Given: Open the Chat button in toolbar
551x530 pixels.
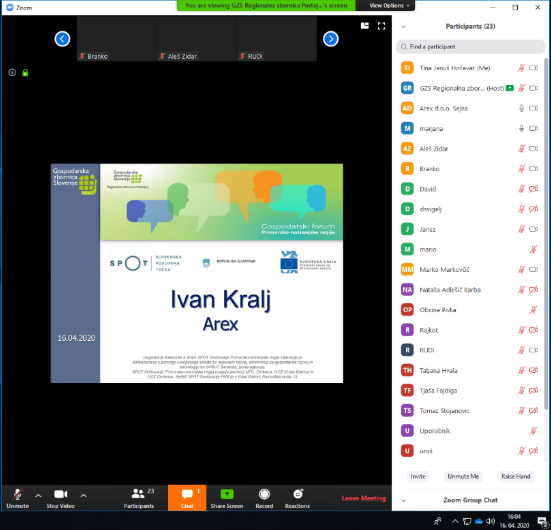Looking at the screenshot, I should pyautogui.click(x=187, y=498).
